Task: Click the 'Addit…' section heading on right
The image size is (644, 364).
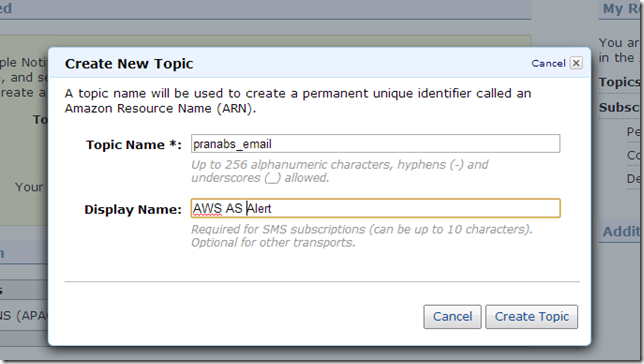Action: click(621, 232)
